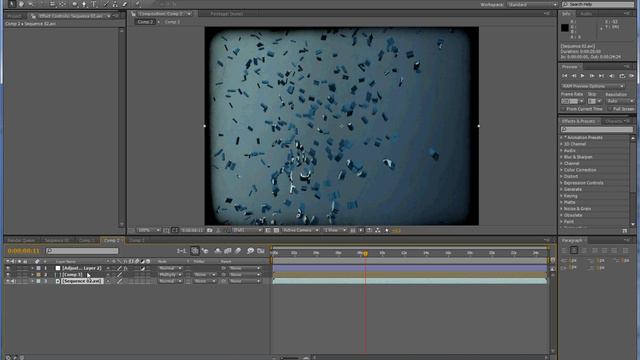
Task: Enable Motion Blur for all layers
Action: click(x=238, y=251)
